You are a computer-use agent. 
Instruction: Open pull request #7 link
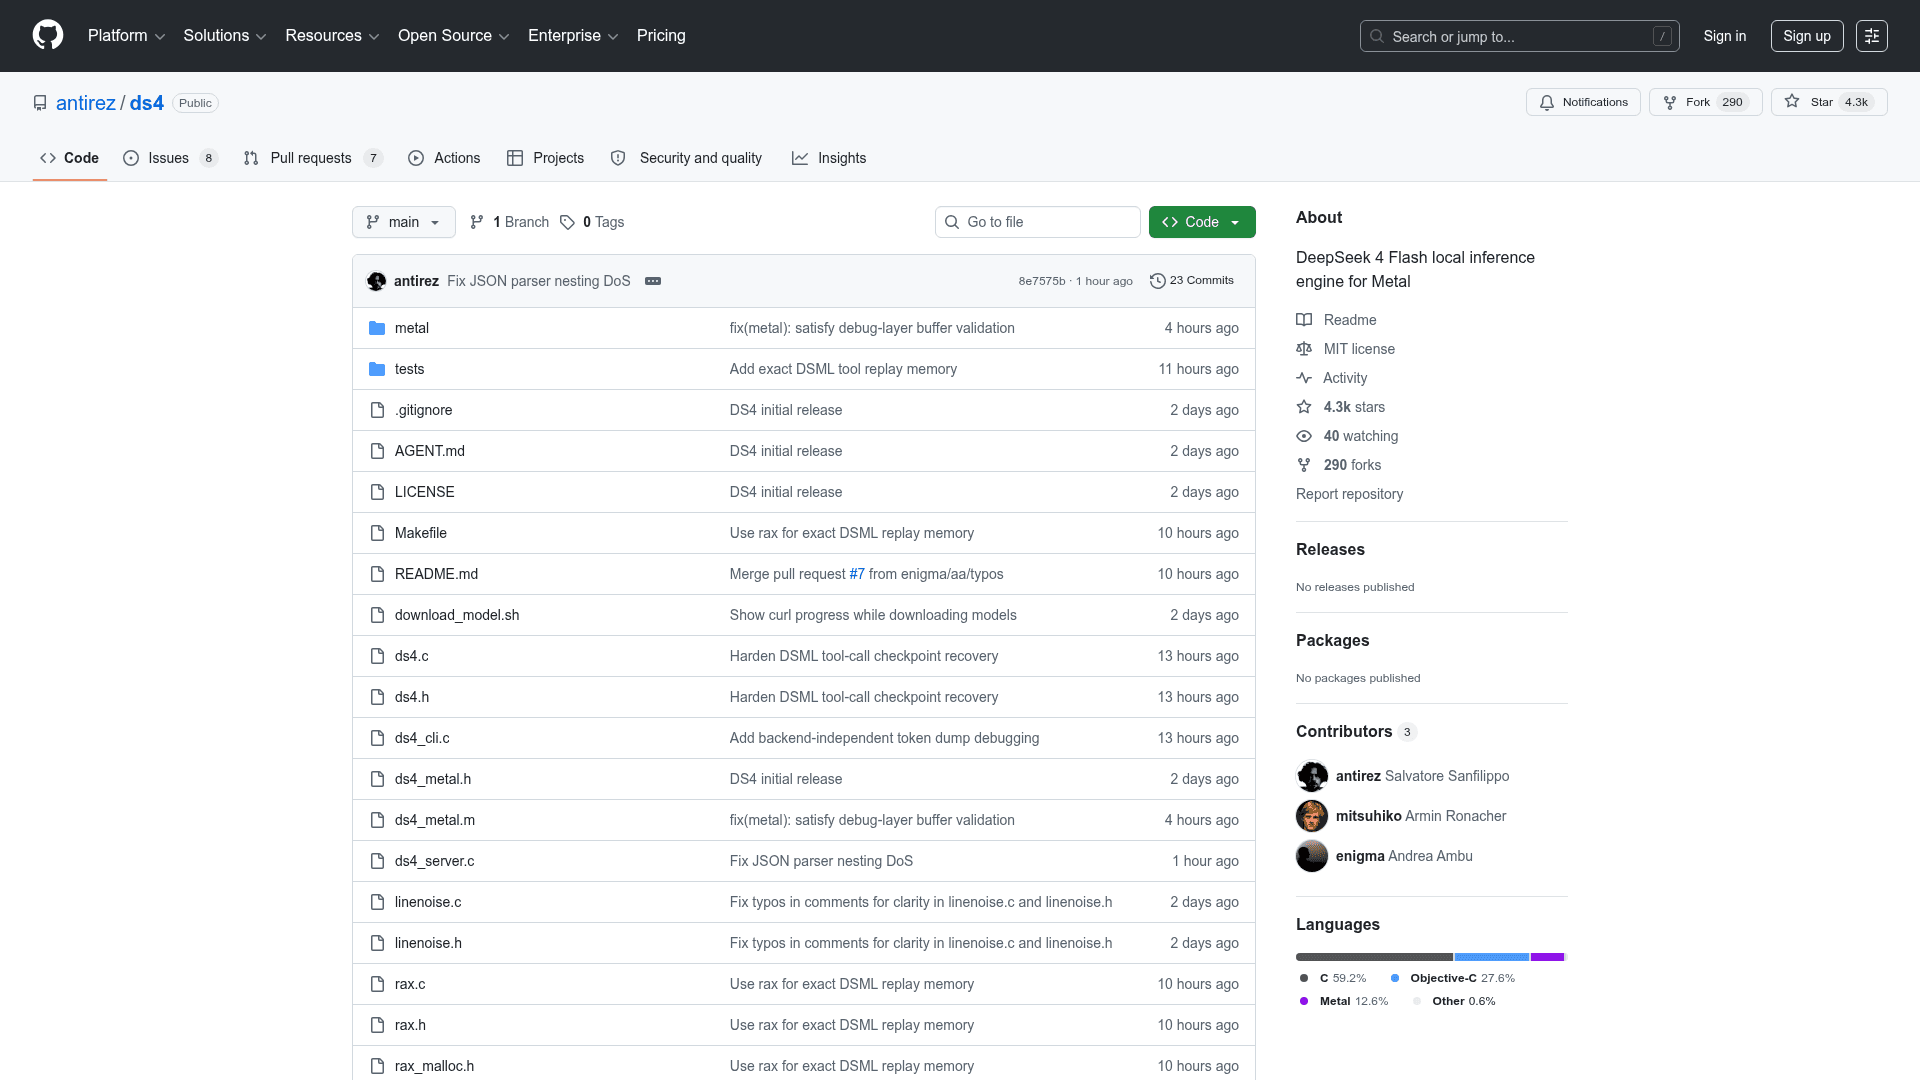[x=857, y=574]
